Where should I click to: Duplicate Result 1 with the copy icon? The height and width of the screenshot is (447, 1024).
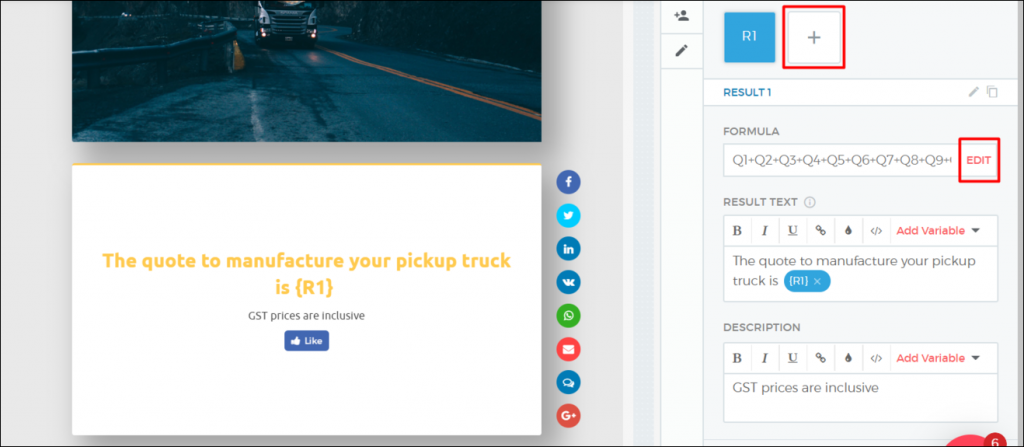pos(992,92)
